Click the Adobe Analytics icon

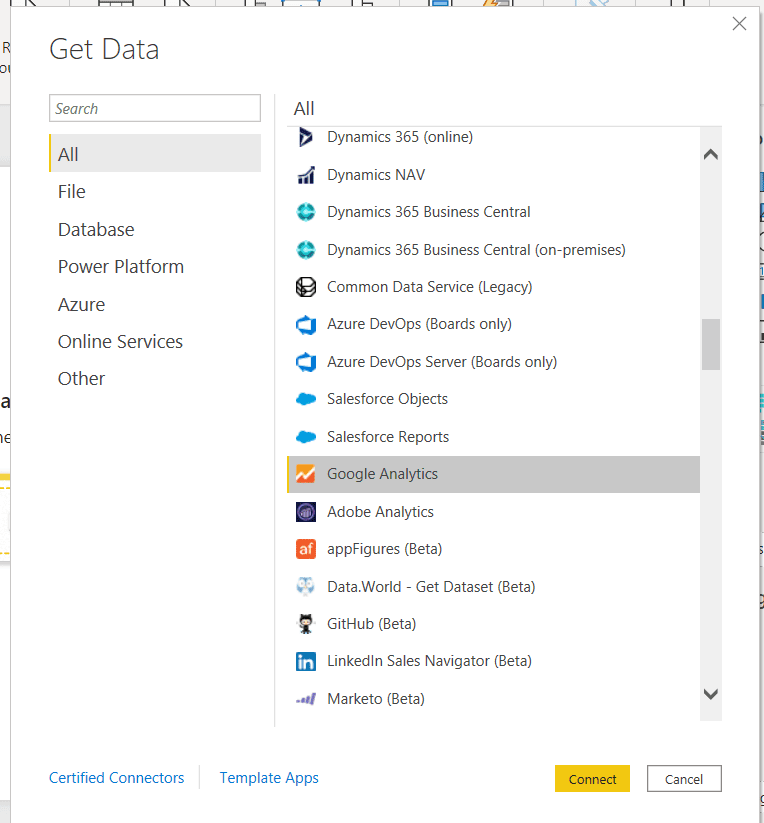click(x=306, y=512)
